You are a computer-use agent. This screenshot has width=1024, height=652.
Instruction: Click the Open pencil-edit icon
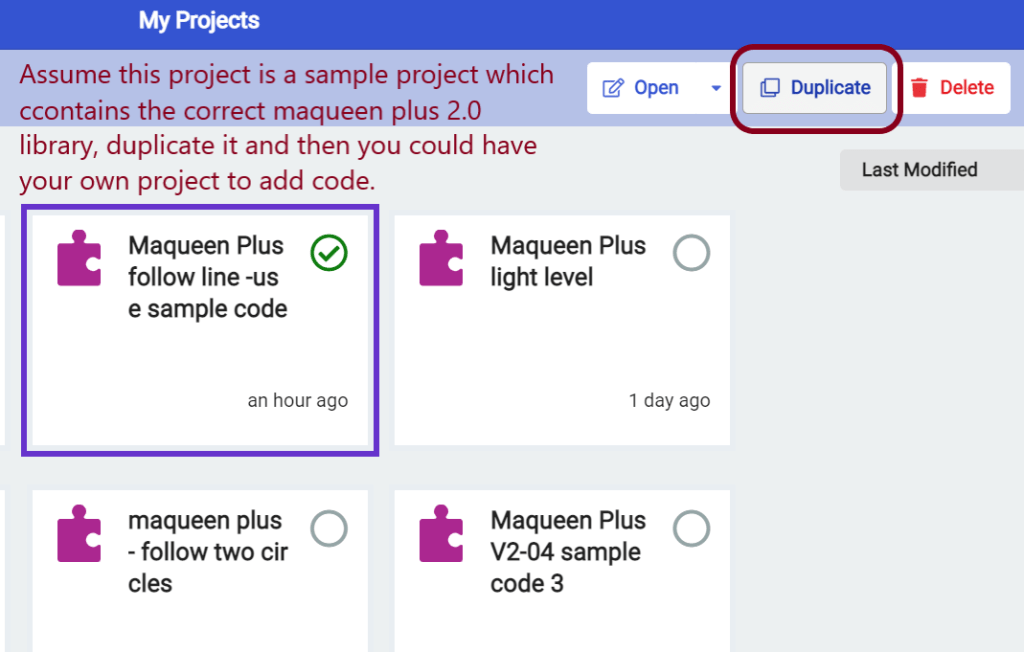(613, 88)
